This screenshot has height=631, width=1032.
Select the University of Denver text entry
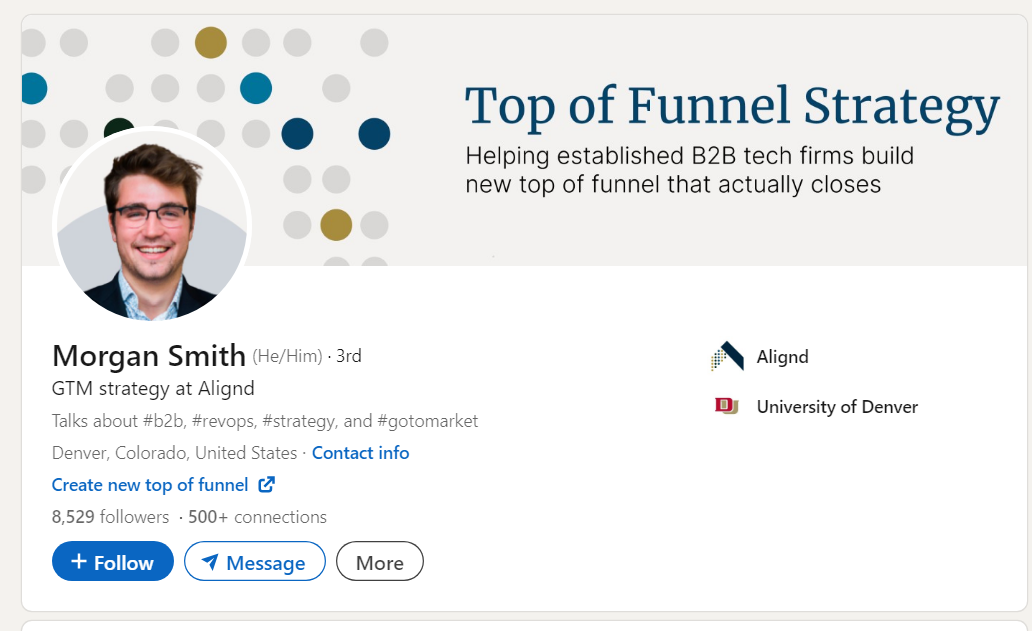point(836,407)
